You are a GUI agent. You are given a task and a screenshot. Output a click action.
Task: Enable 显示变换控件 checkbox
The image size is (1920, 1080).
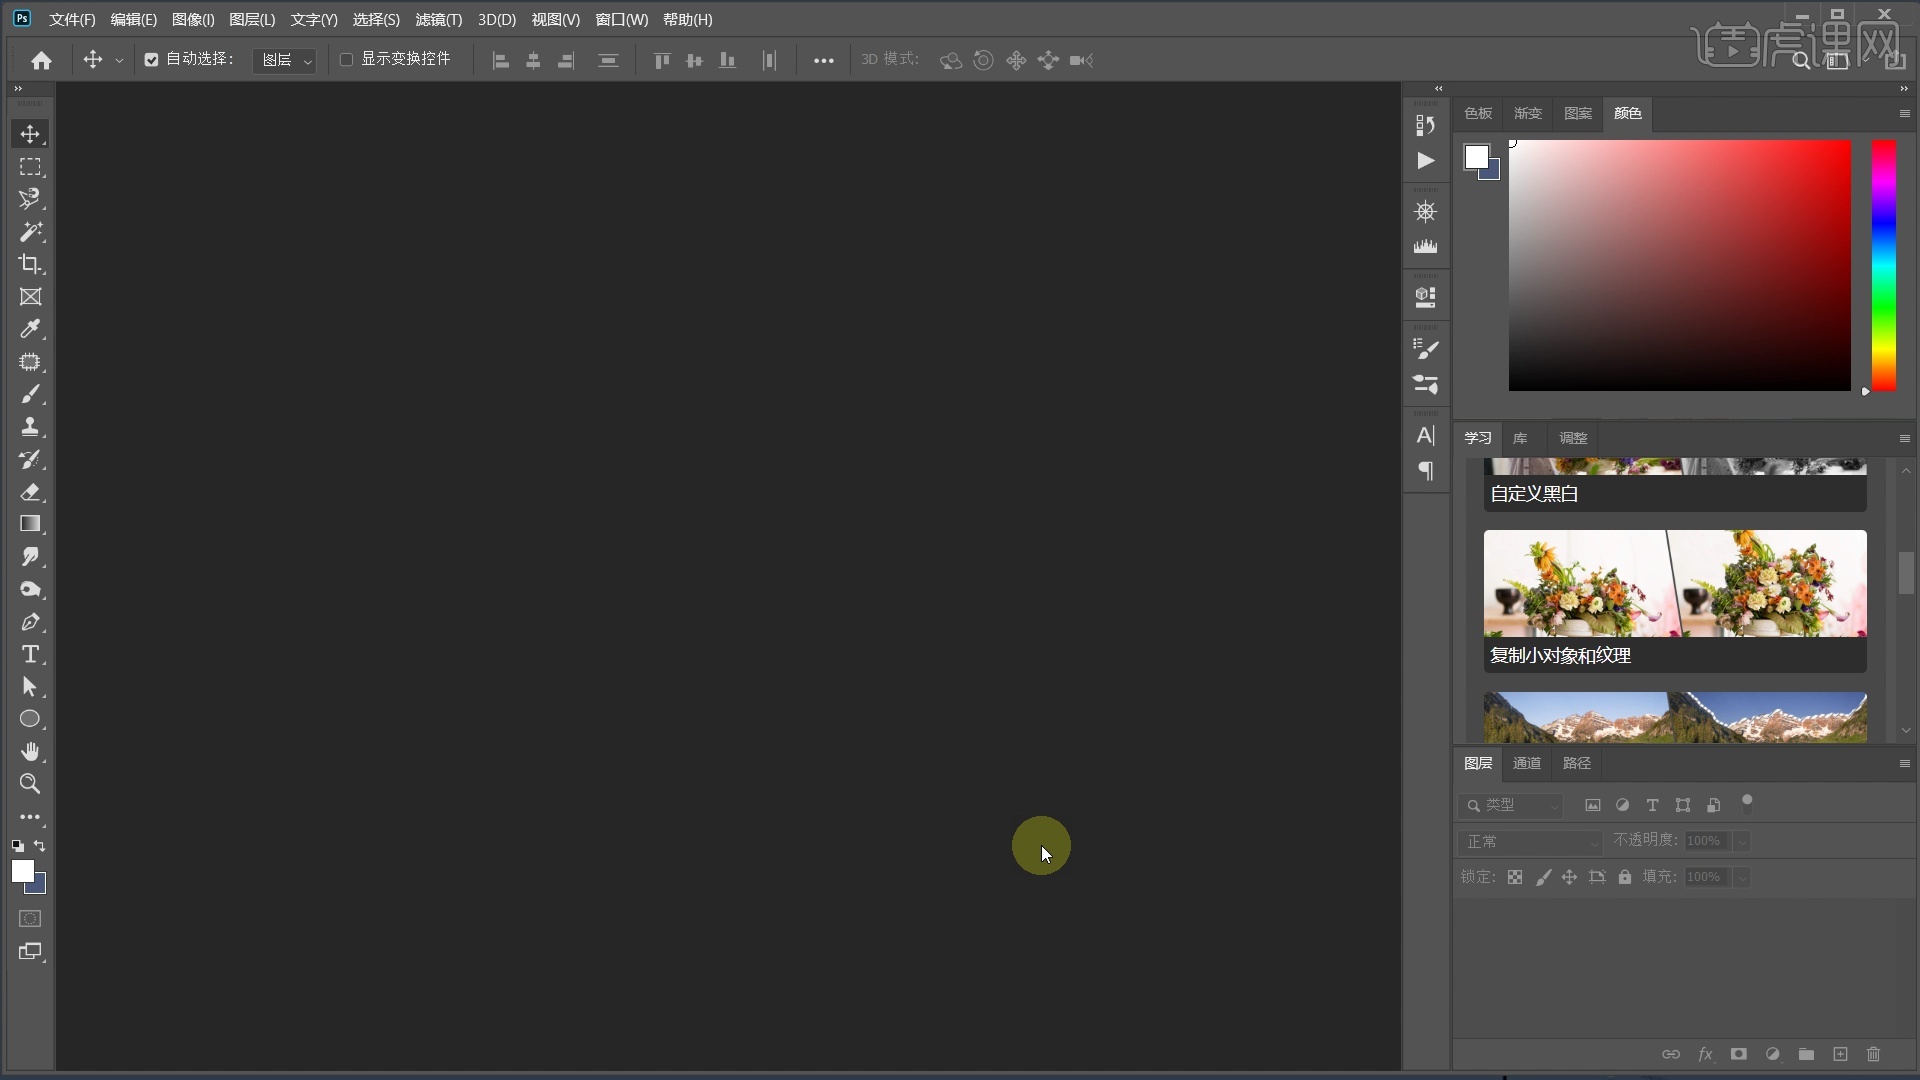346,60
